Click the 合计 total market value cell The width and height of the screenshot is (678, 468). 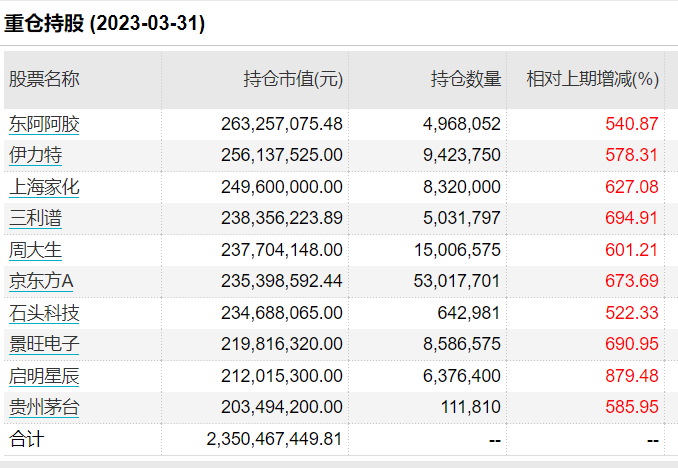click(274, 439)
